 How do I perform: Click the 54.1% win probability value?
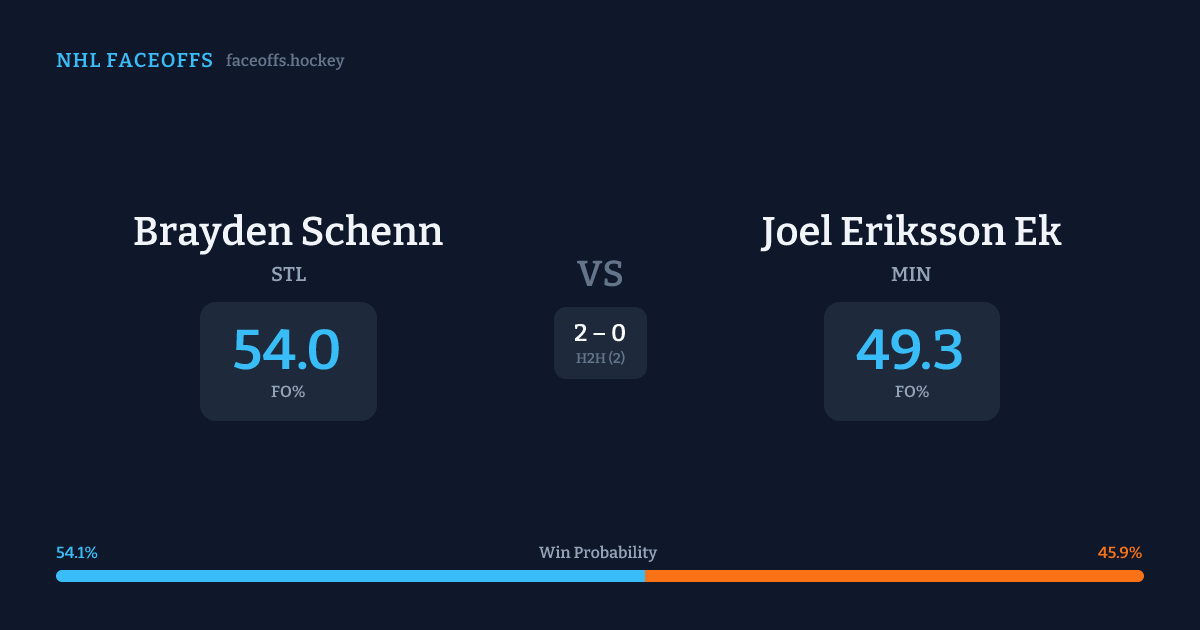pos(77,553)
